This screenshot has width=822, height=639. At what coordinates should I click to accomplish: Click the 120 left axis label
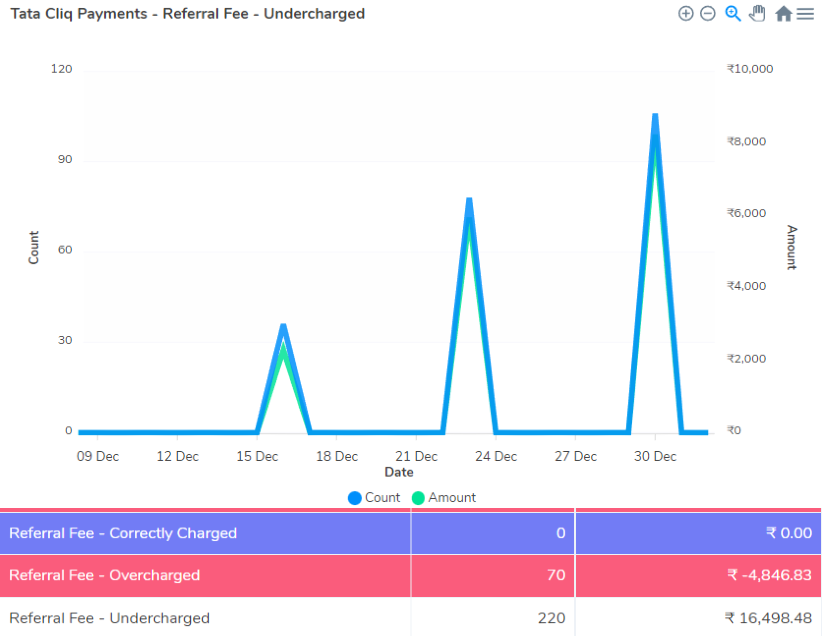(61, 69)
